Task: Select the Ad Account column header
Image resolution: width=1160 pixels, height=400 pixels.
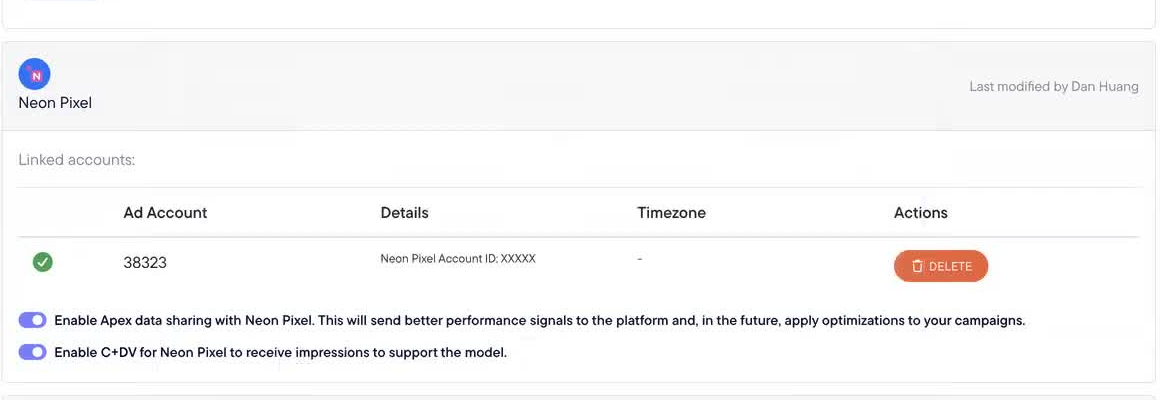Action: 165,213
